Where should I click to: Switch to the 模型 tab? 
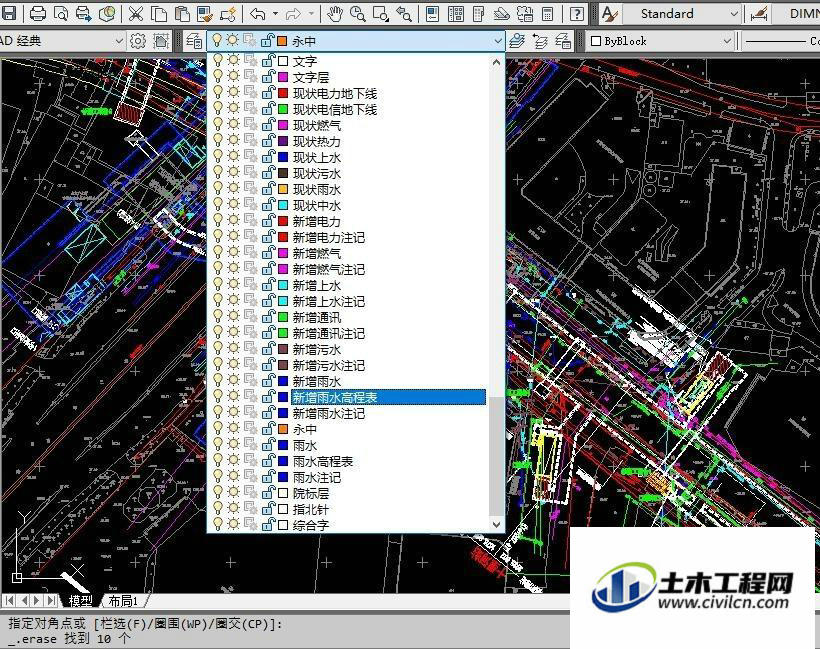click(x=81, y=601)
